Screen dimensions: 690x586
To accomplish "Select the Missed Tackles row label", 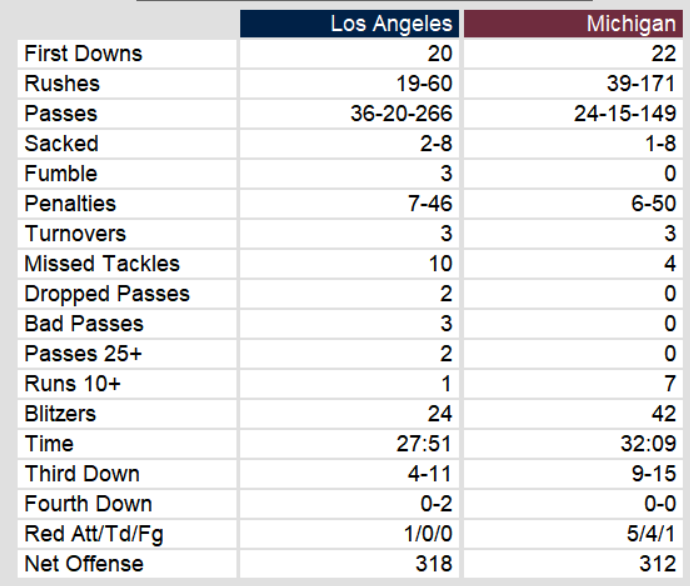I will (x=102, y=264).
